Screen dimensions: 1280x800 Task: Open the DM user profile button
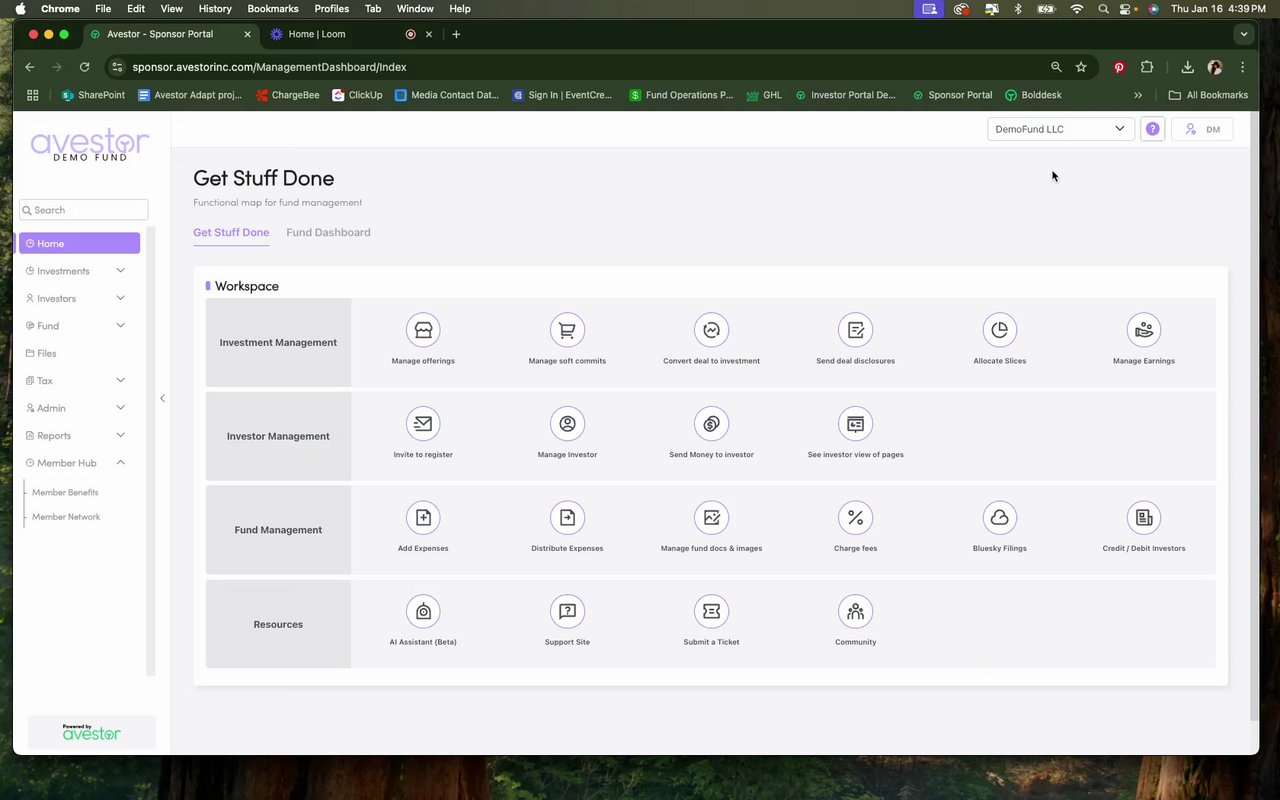pos(1202,129)
